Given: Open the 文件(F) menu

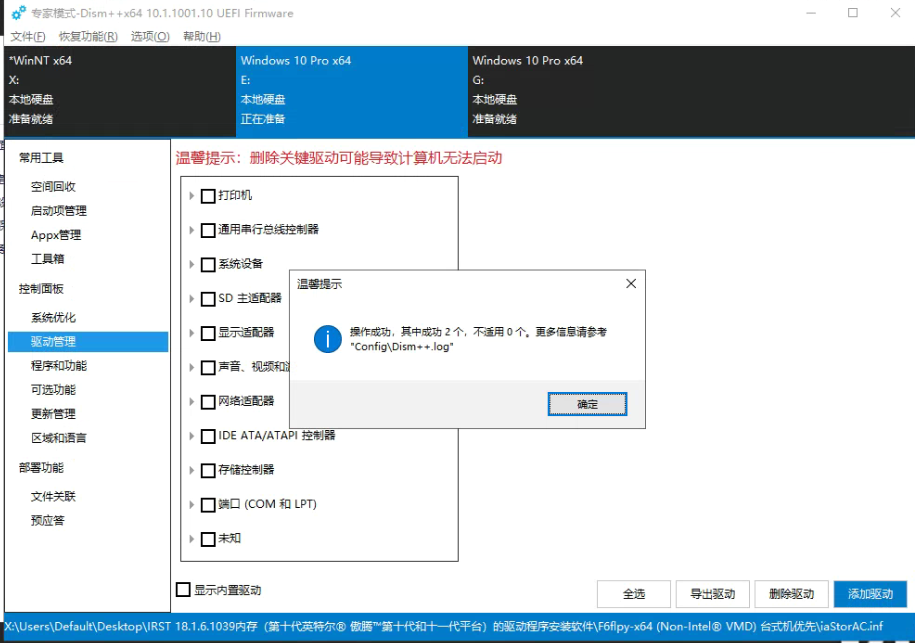Looking at the screenshot, I should tap(28, 37).
